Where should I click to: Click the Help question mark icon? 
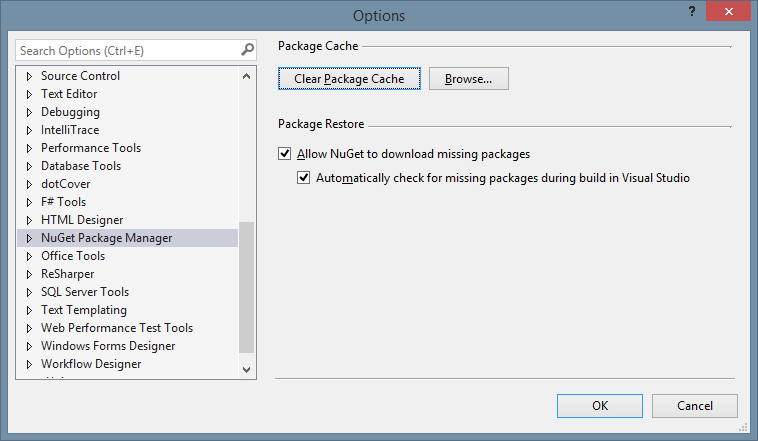[x=691, y=11]
